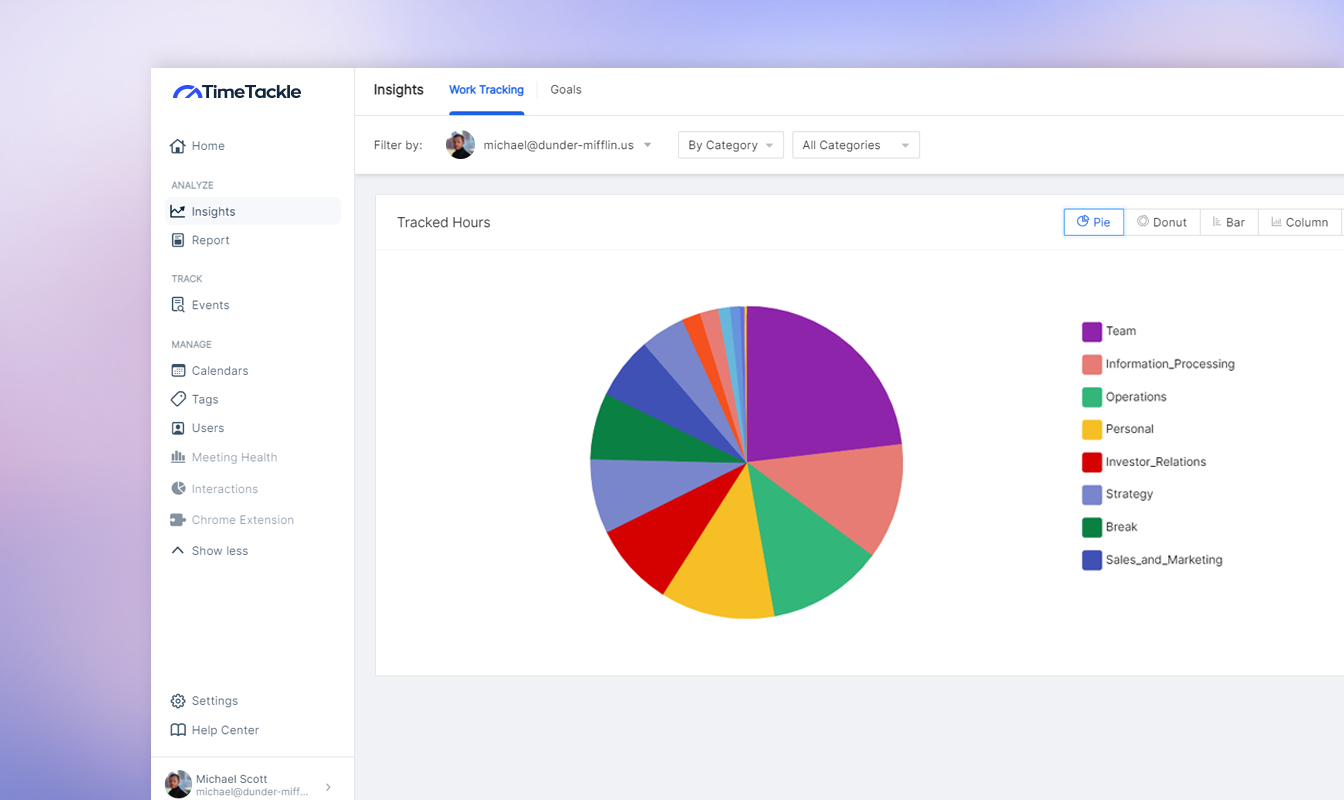
Task: Switch chart to Donut view
Action: click(x=1162, y=222)
